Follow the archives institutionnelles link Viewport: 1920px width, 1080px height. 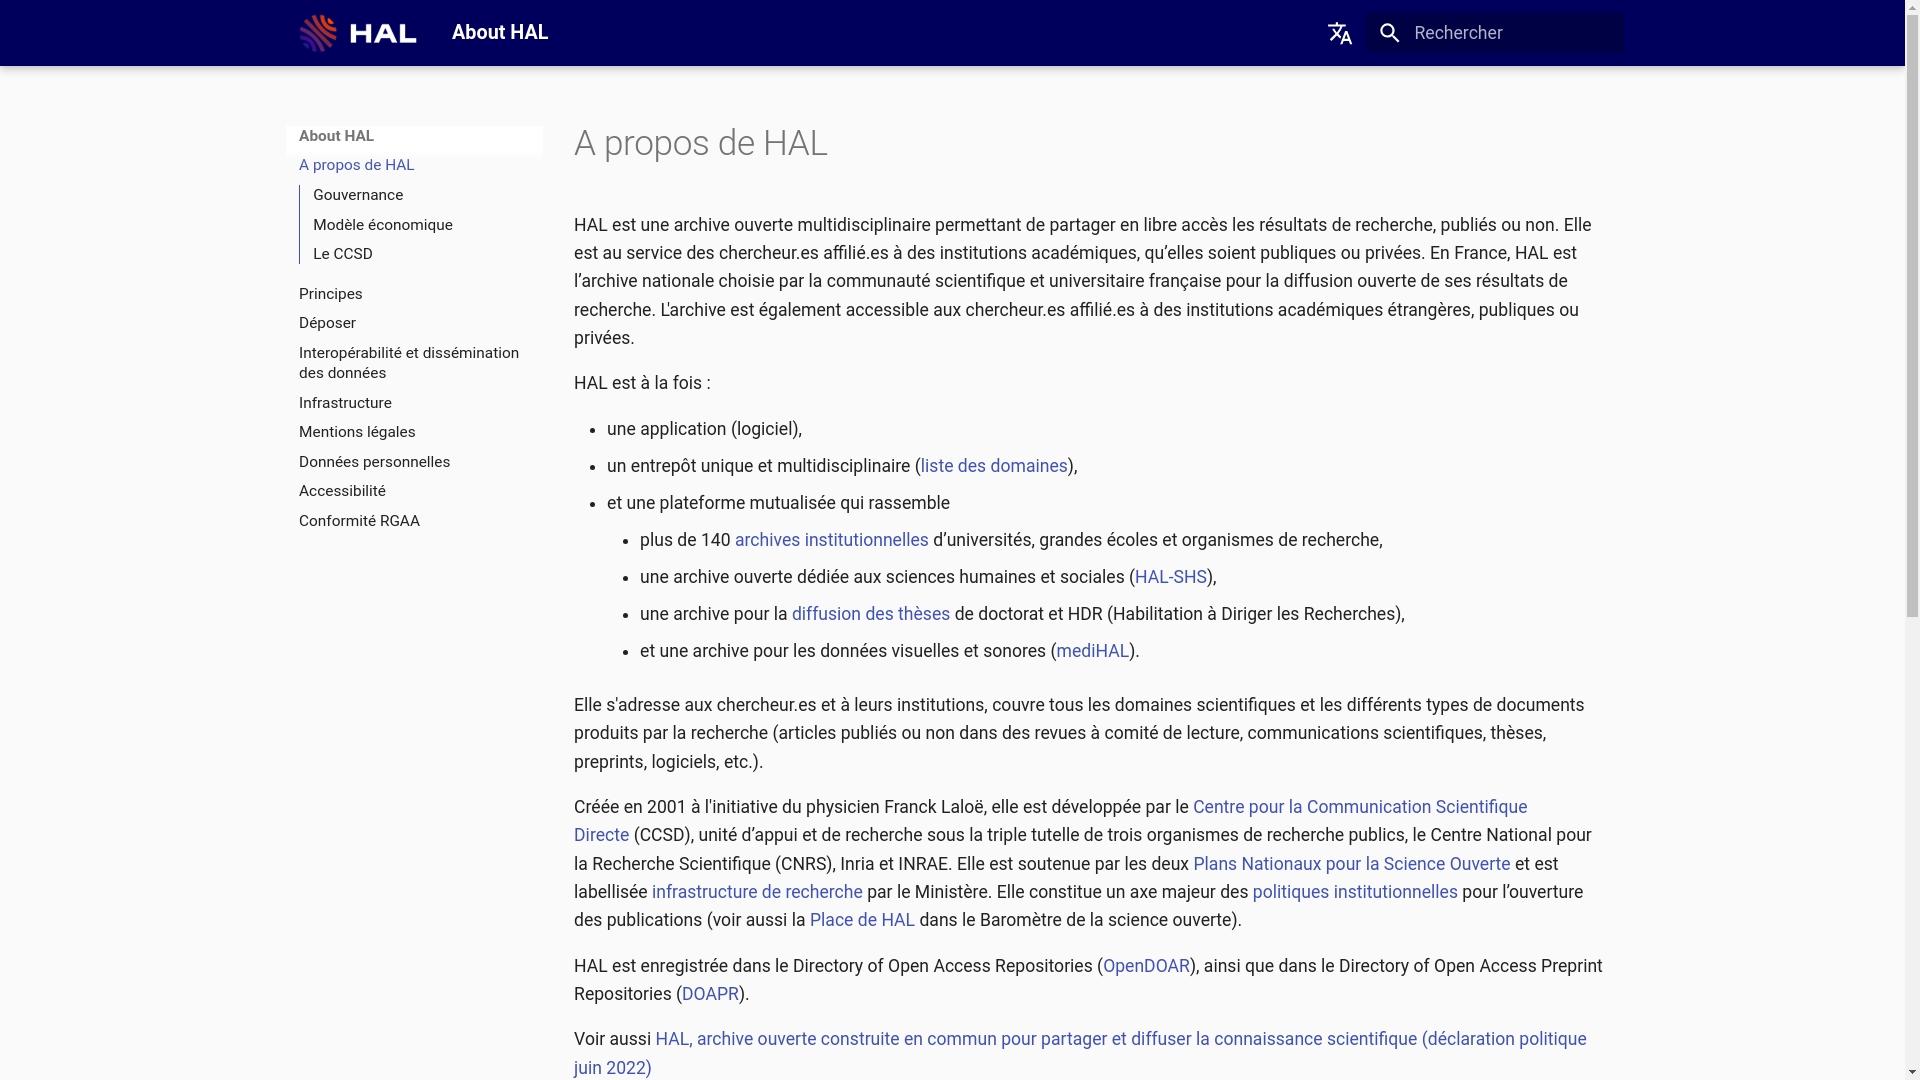click(832, 540)
